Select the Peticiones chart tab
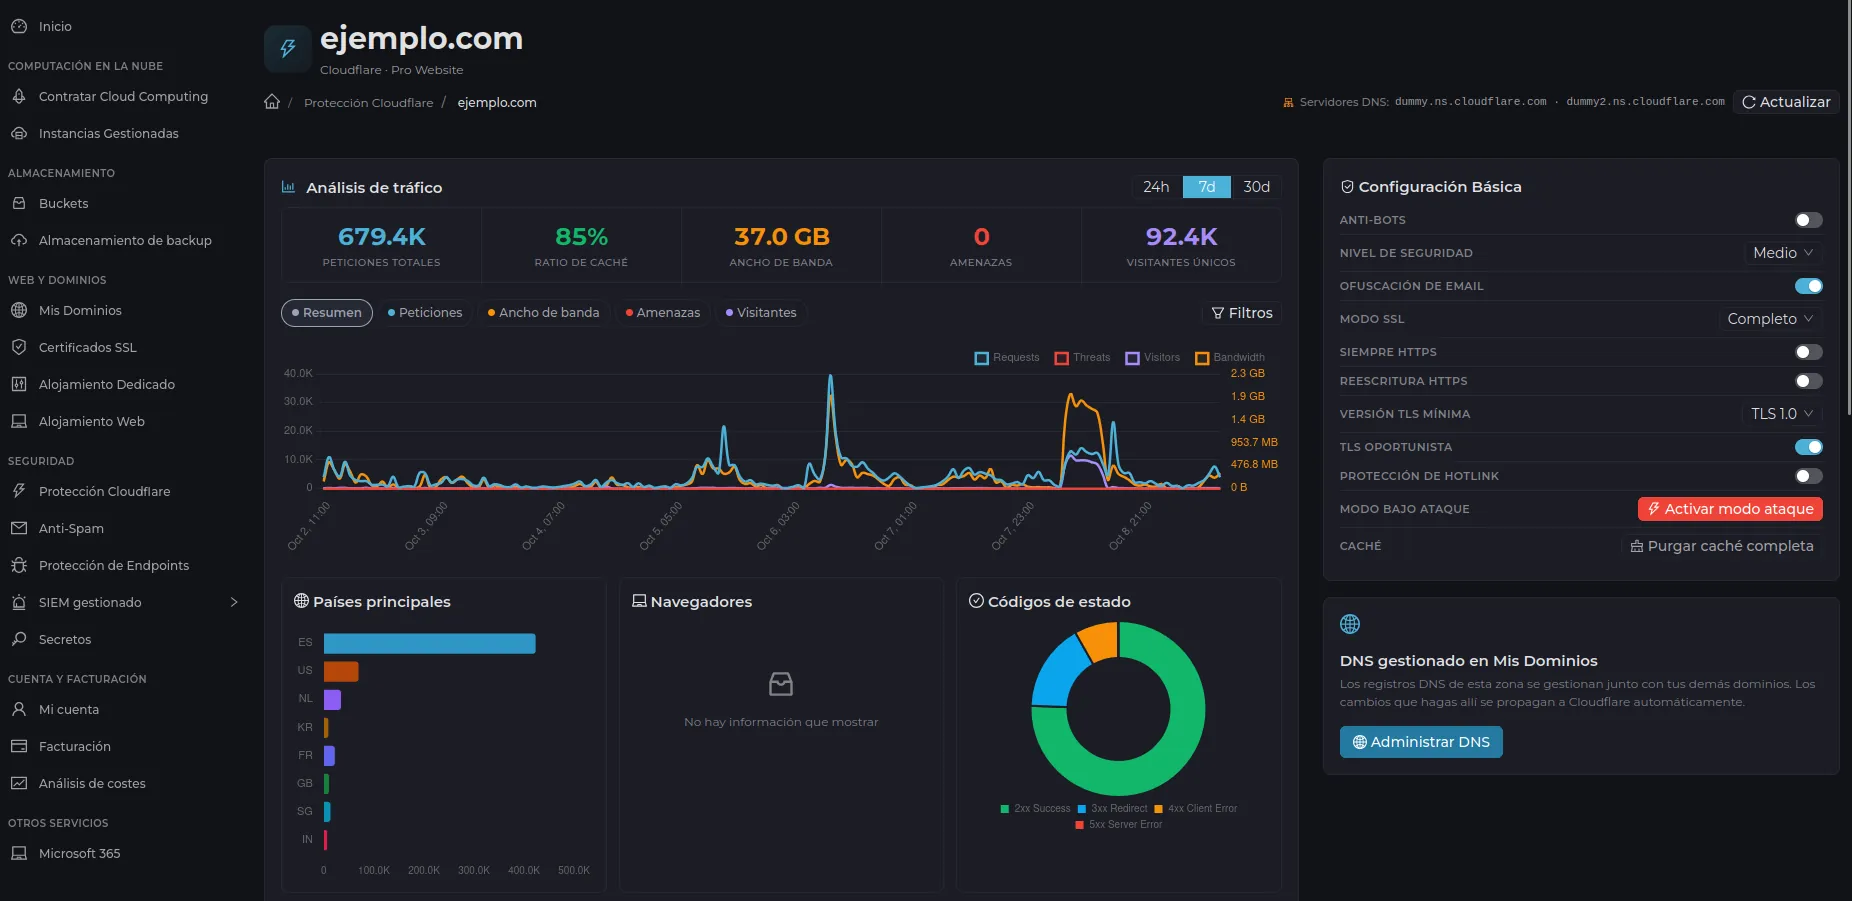 [x=425, y=313]
